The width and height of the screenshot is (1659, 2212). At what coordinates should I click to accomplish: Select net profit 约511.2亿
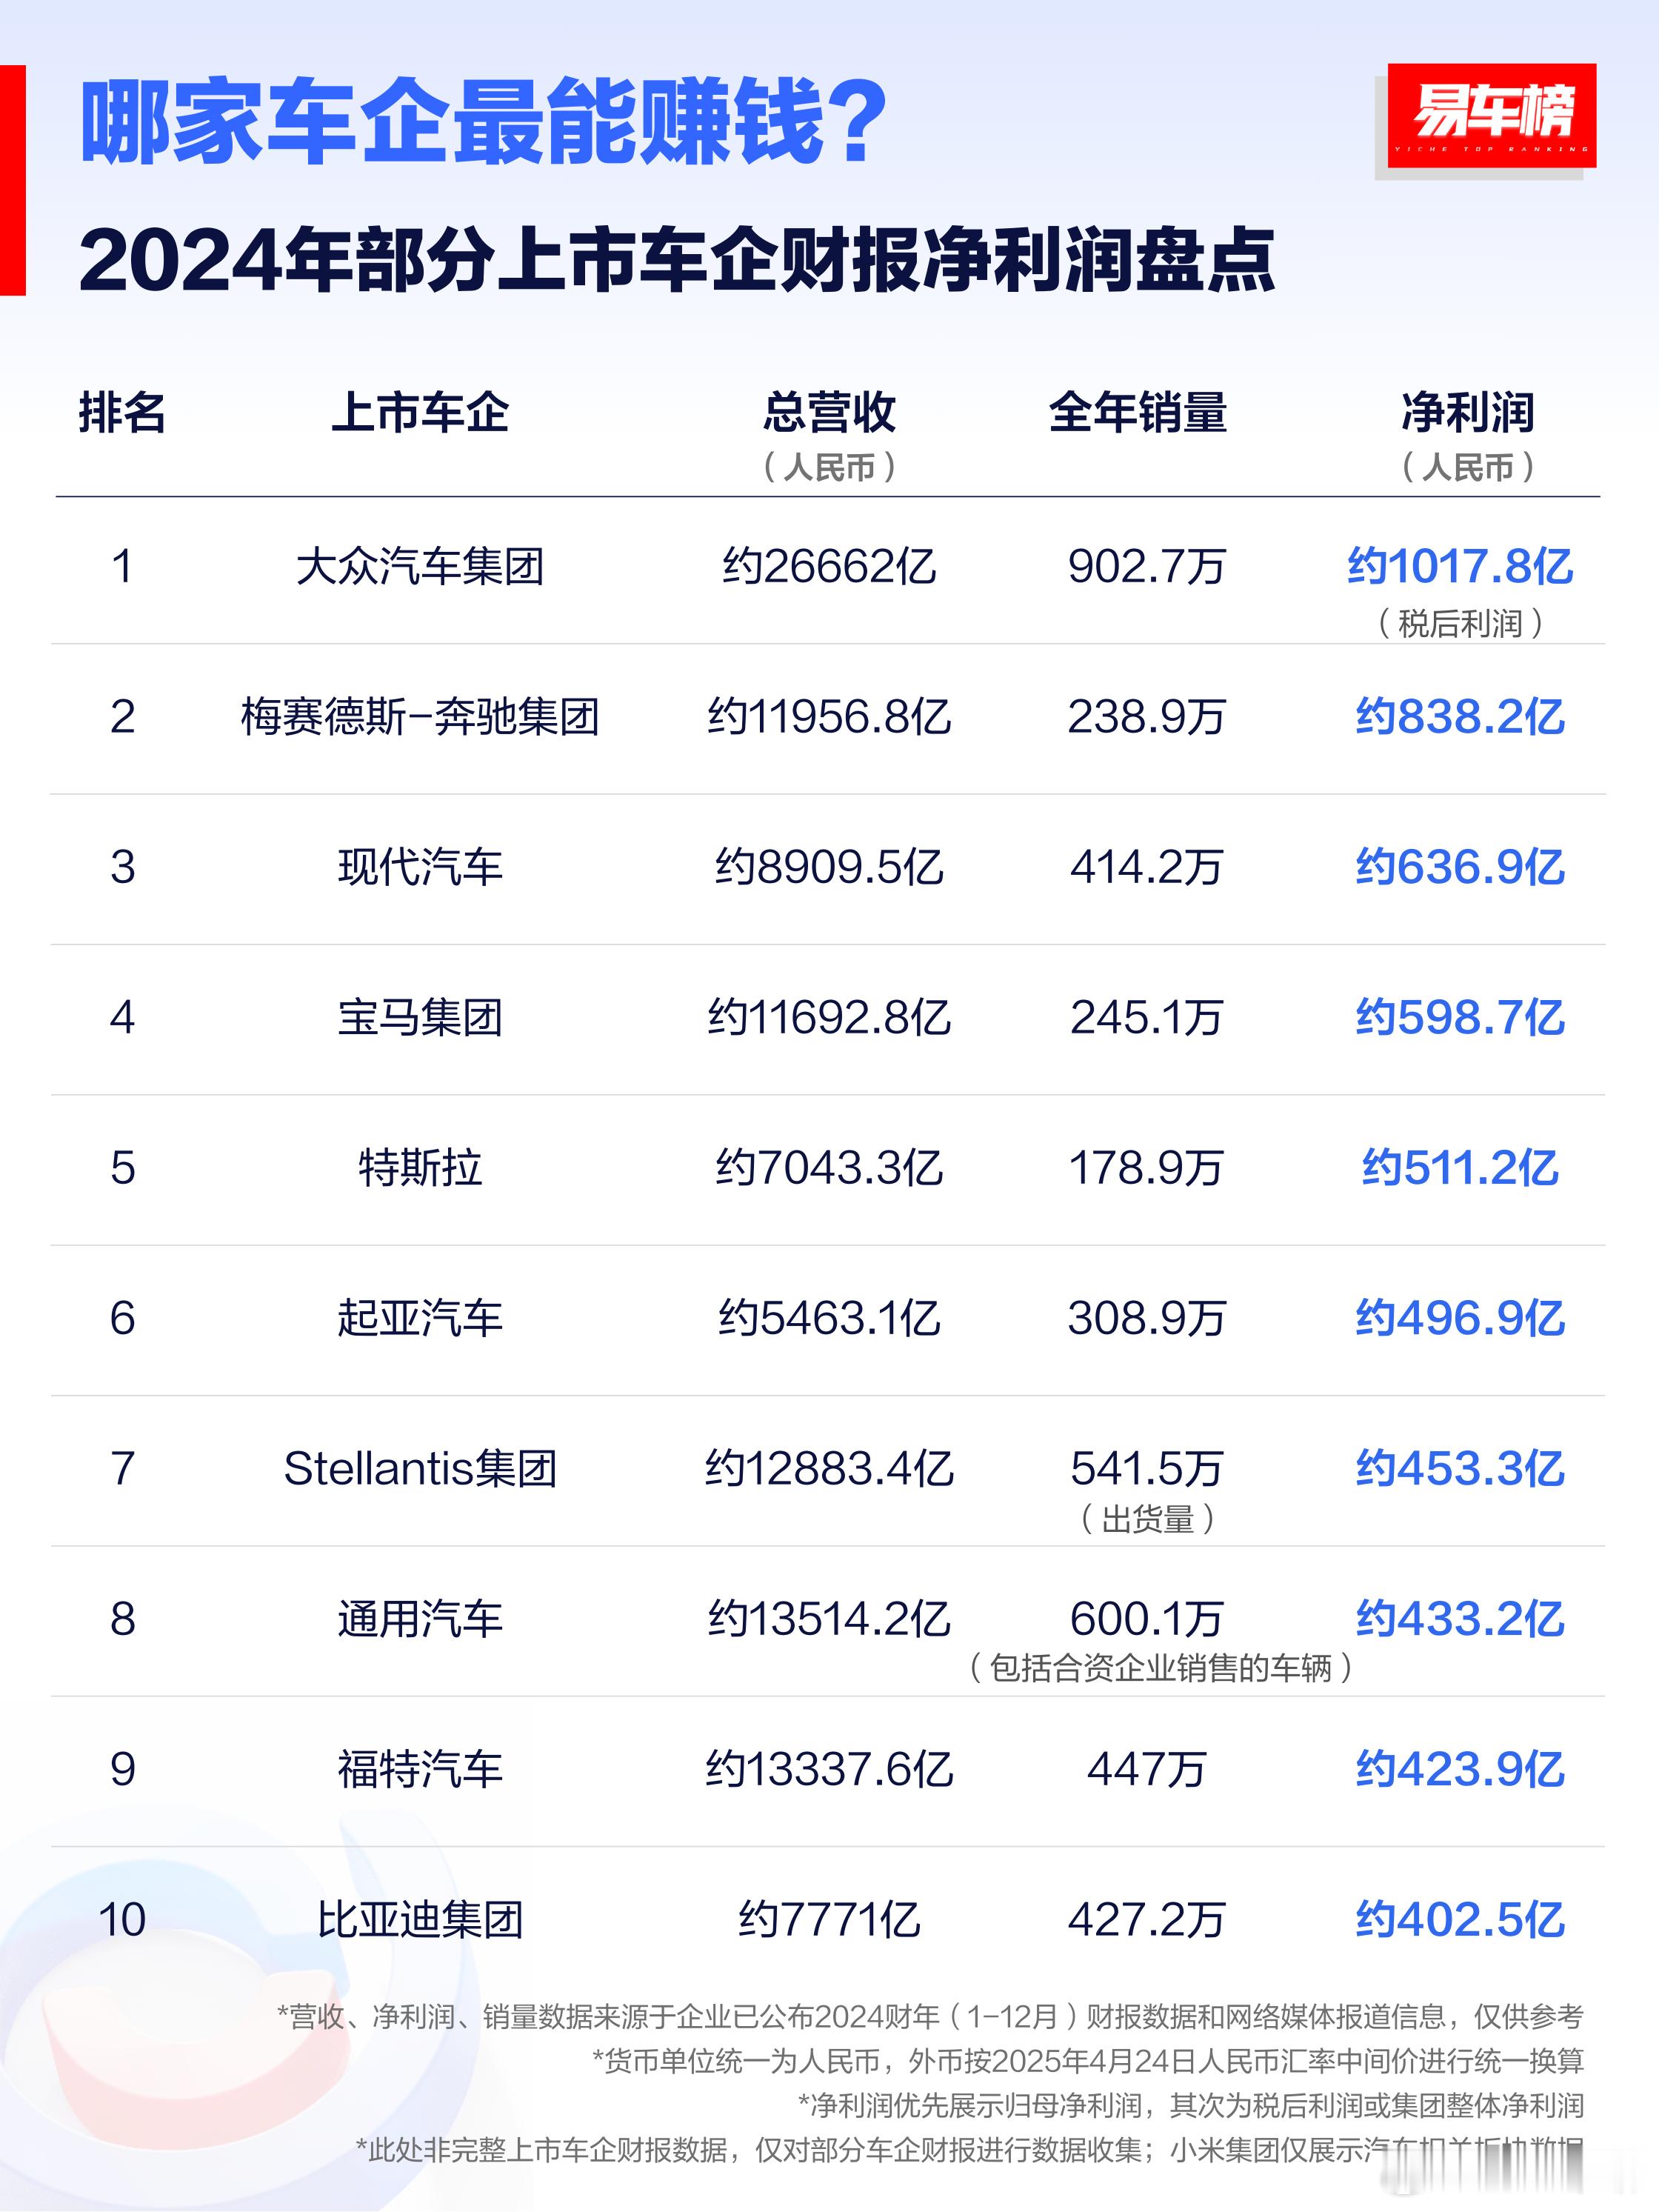click(1460, 1168)
